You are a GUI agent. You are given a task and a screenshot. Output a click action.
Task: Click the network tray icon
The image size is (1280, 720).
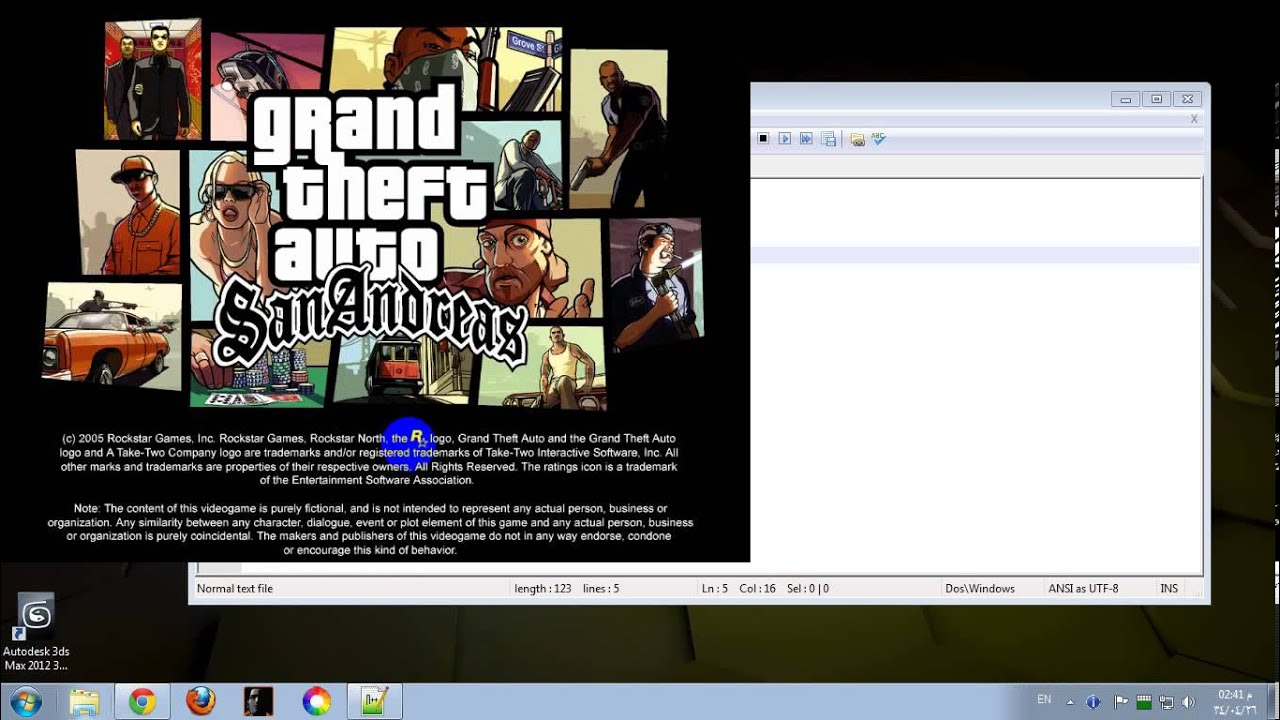click(x=1166, y=702)
